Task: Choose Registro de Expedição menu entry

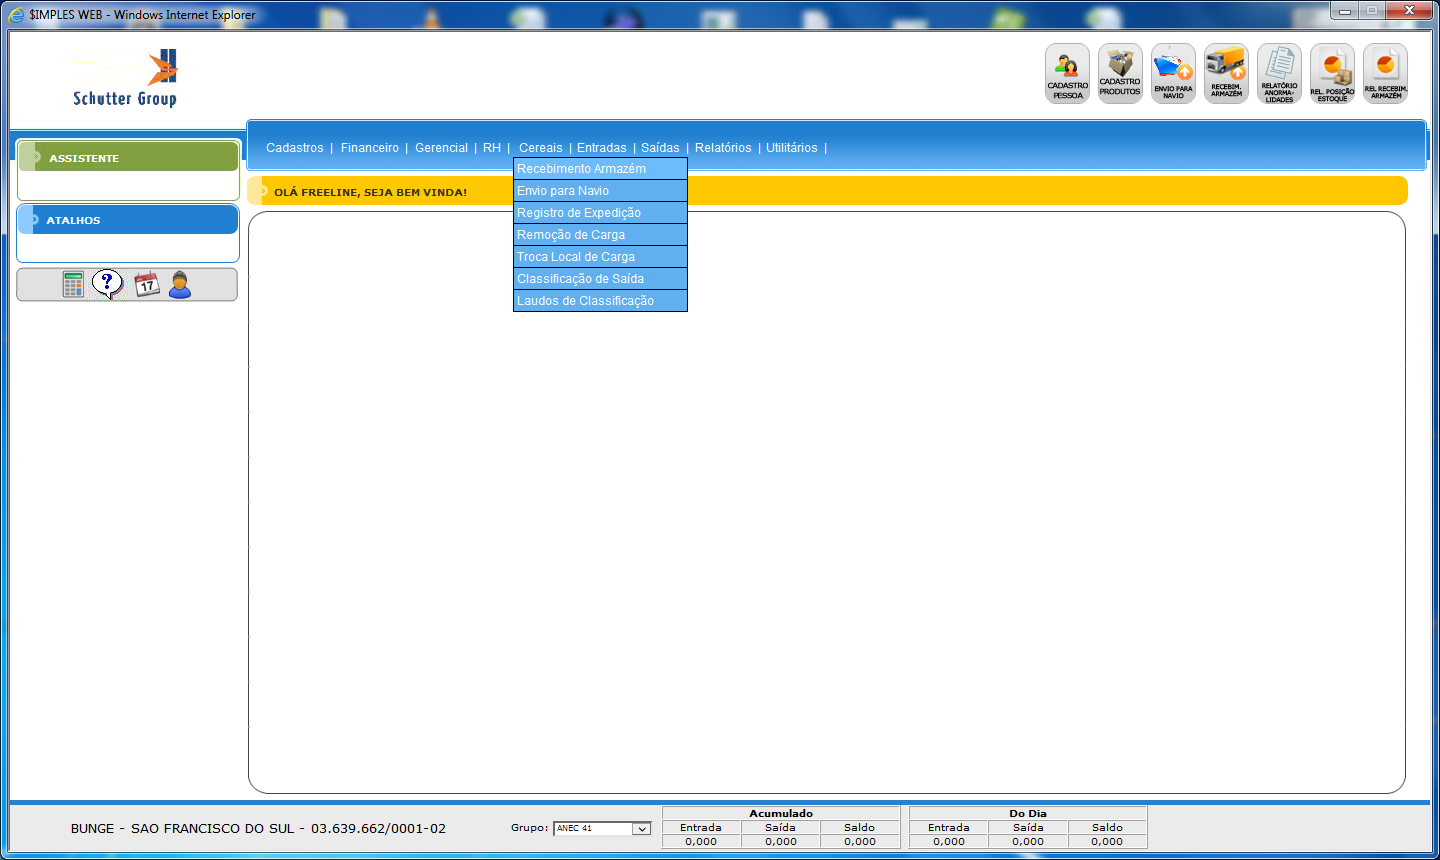Action: point(579,213)
